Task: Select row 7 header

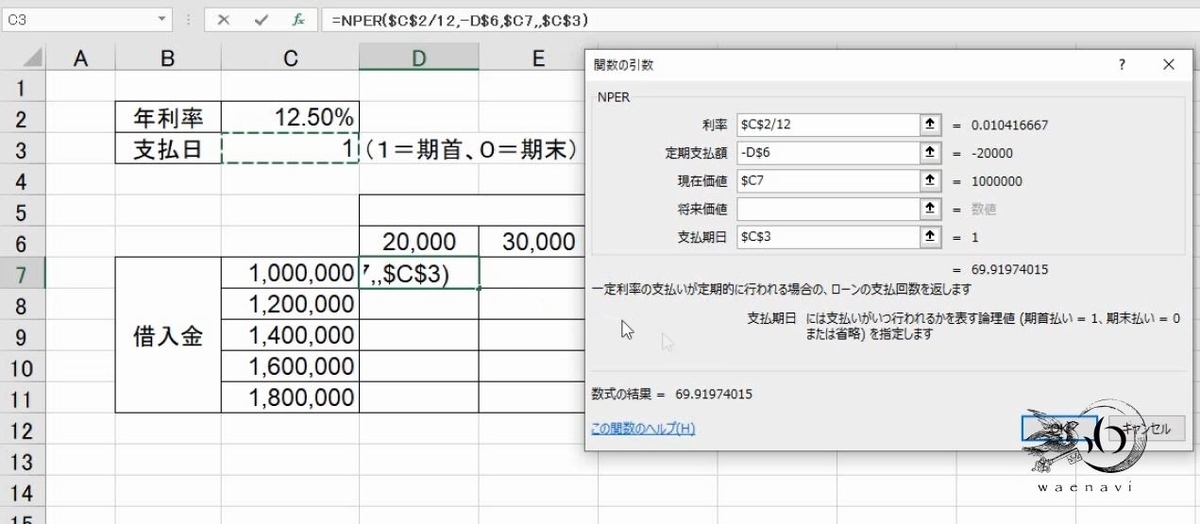Action: pyautogui.click(x=22, y=273)
